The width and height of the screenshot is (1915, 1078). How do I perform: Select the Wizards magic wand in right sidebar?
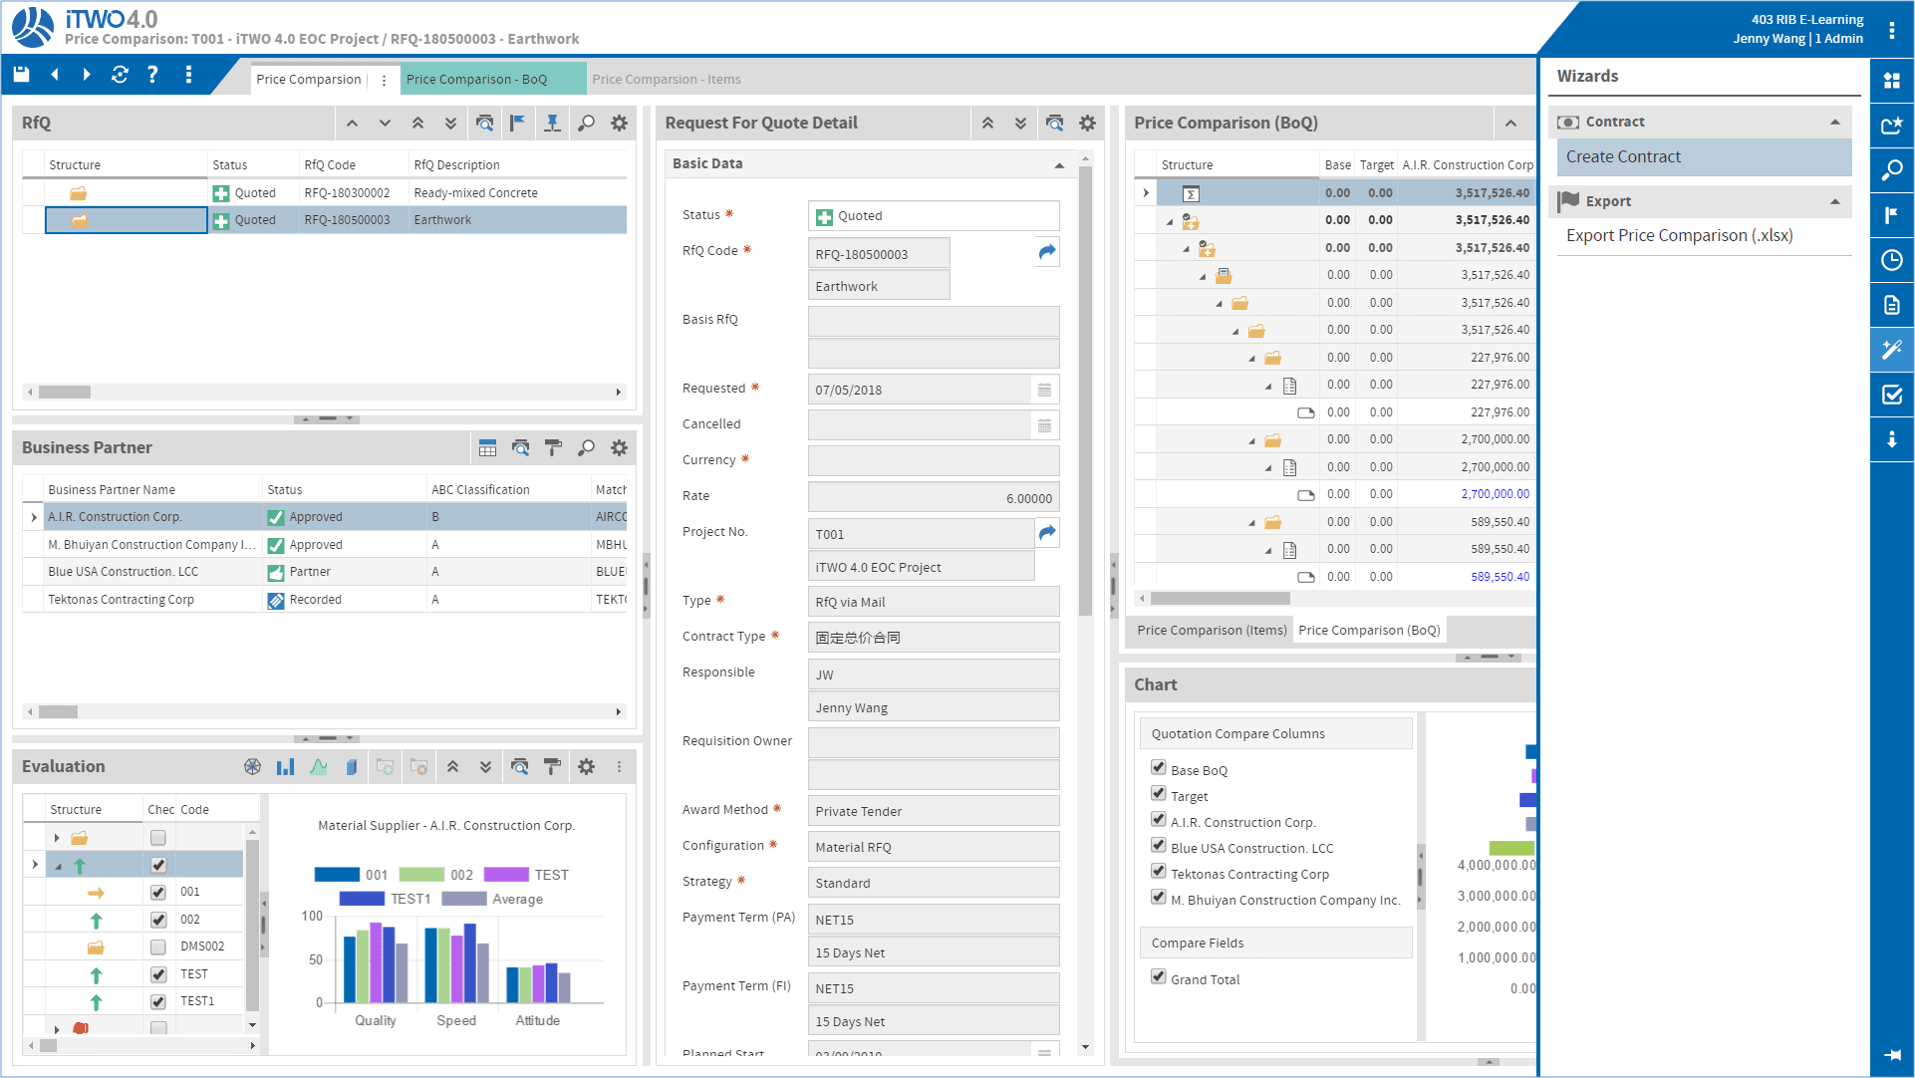click(1891, 349)
